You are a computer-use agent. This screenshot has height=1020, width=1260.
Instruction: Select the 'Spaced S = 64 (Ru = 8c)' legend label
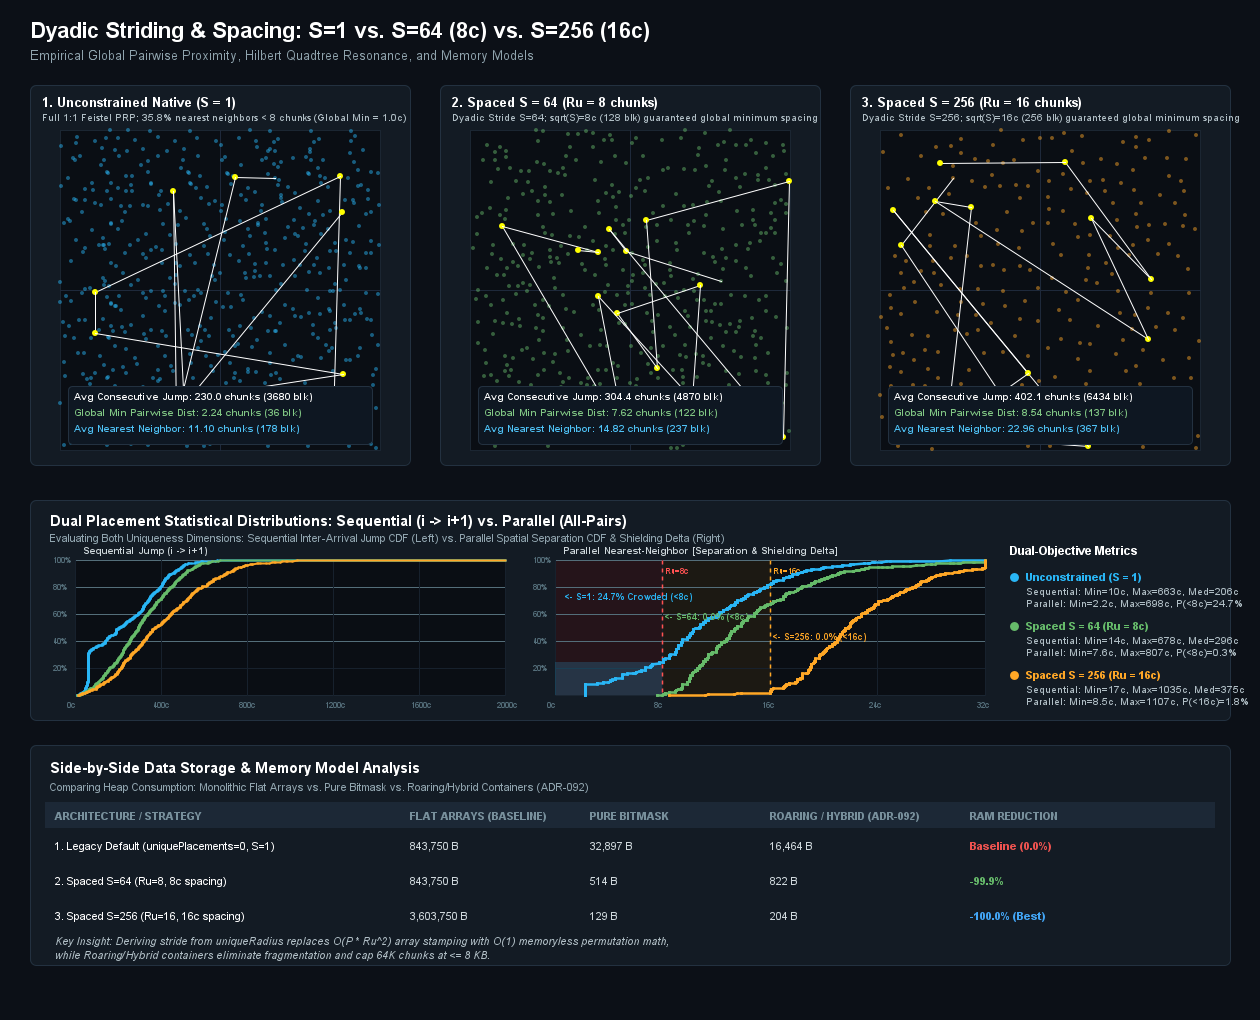coord(1087,626)
